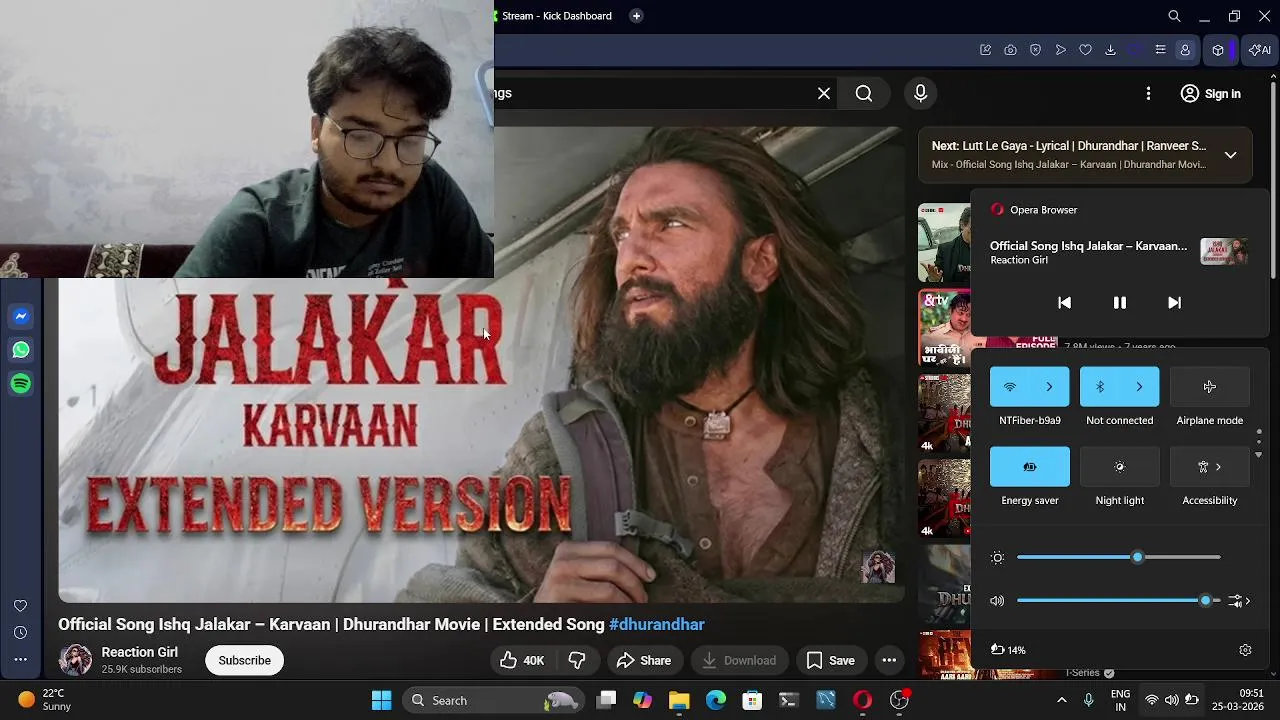The height and width of the screenshot is (720, 1280).
Task: Turn on Night light
Action: click(x=1120, y=467)
